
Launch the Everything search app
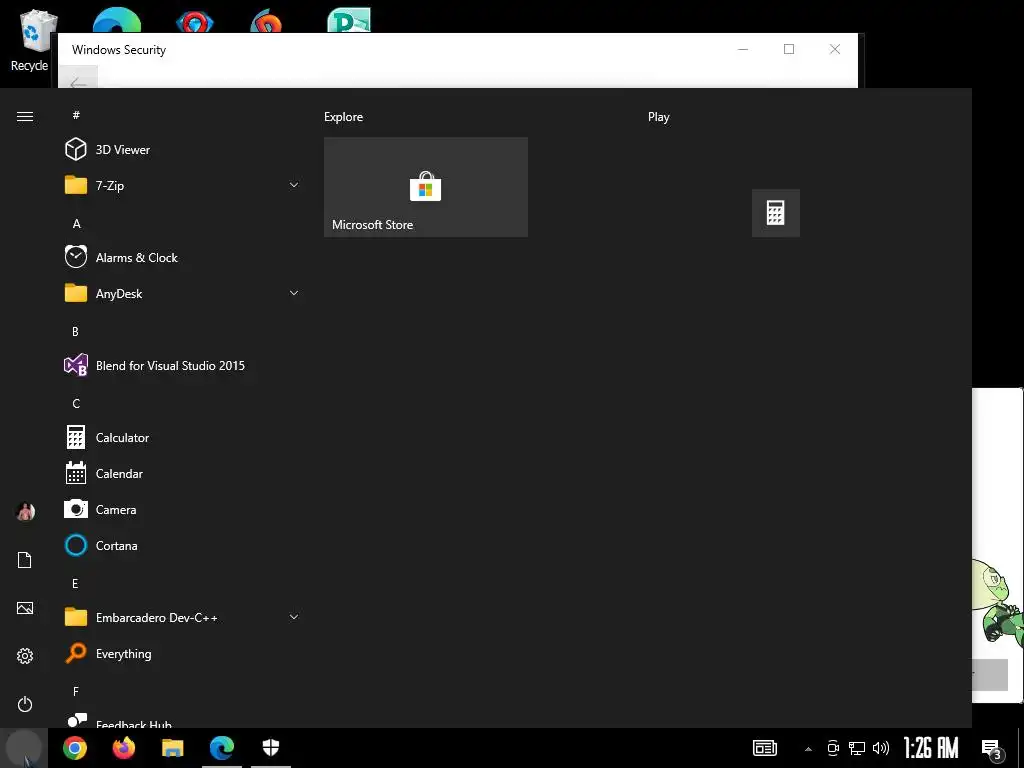coord(182,653)
